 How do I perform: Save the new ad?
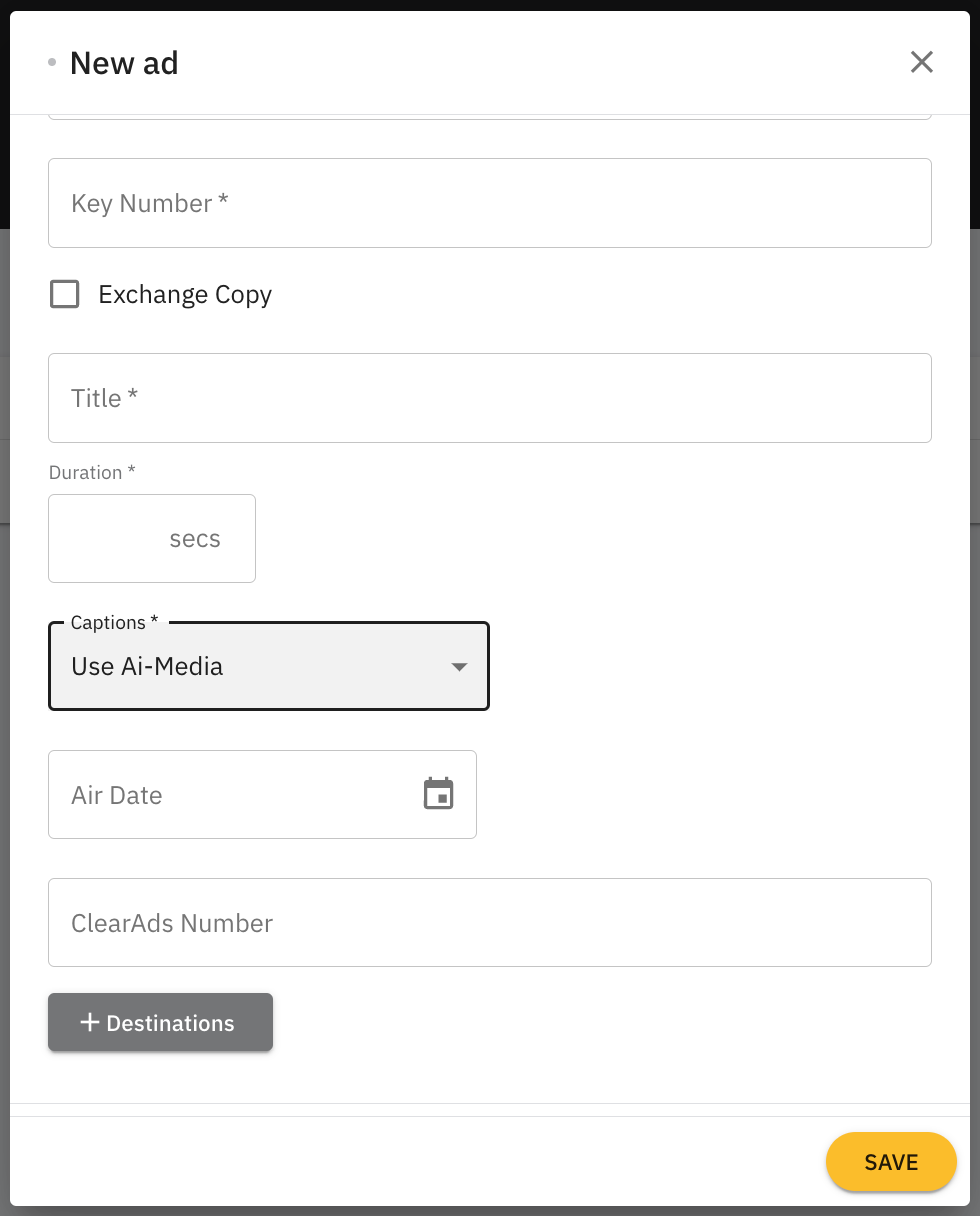pyautogui.click(x=890, y=1161)
